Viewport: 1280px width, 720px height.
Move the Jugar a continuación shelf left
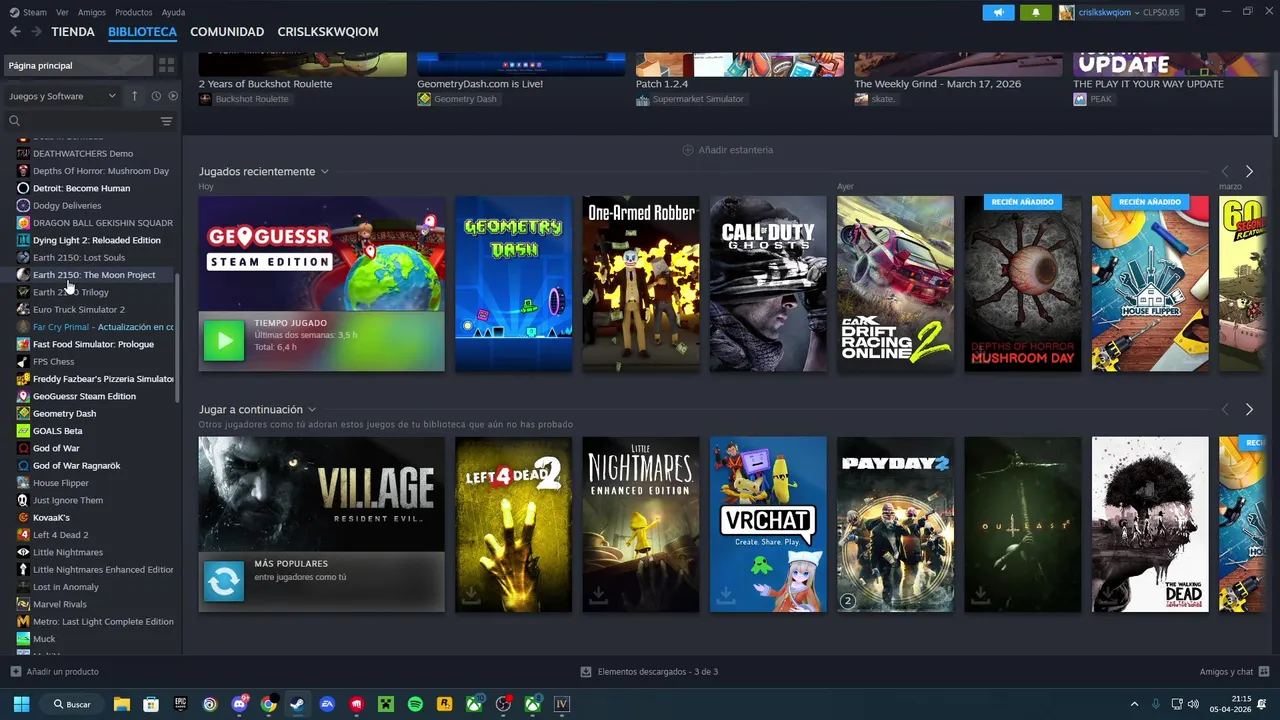click(x=1225, y=410)
